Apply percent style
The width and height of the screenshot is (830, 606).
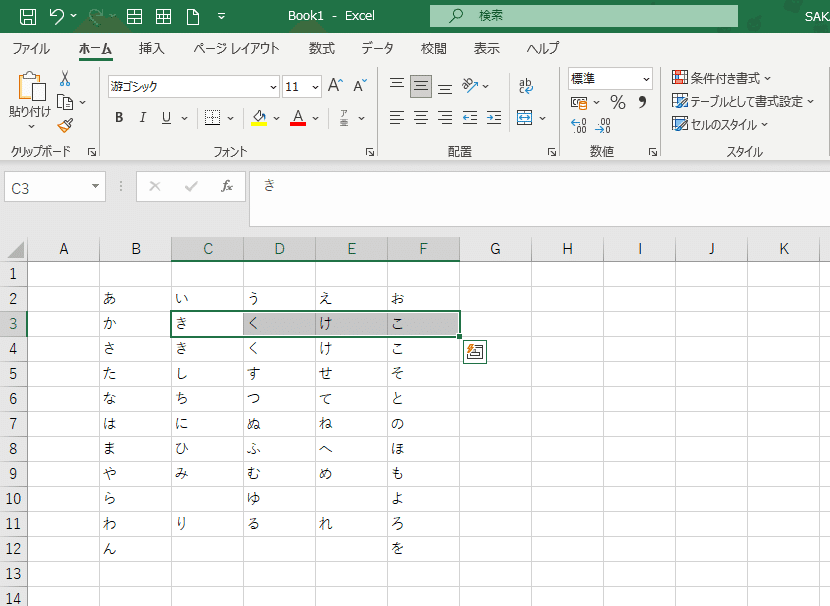click(618, 102)
